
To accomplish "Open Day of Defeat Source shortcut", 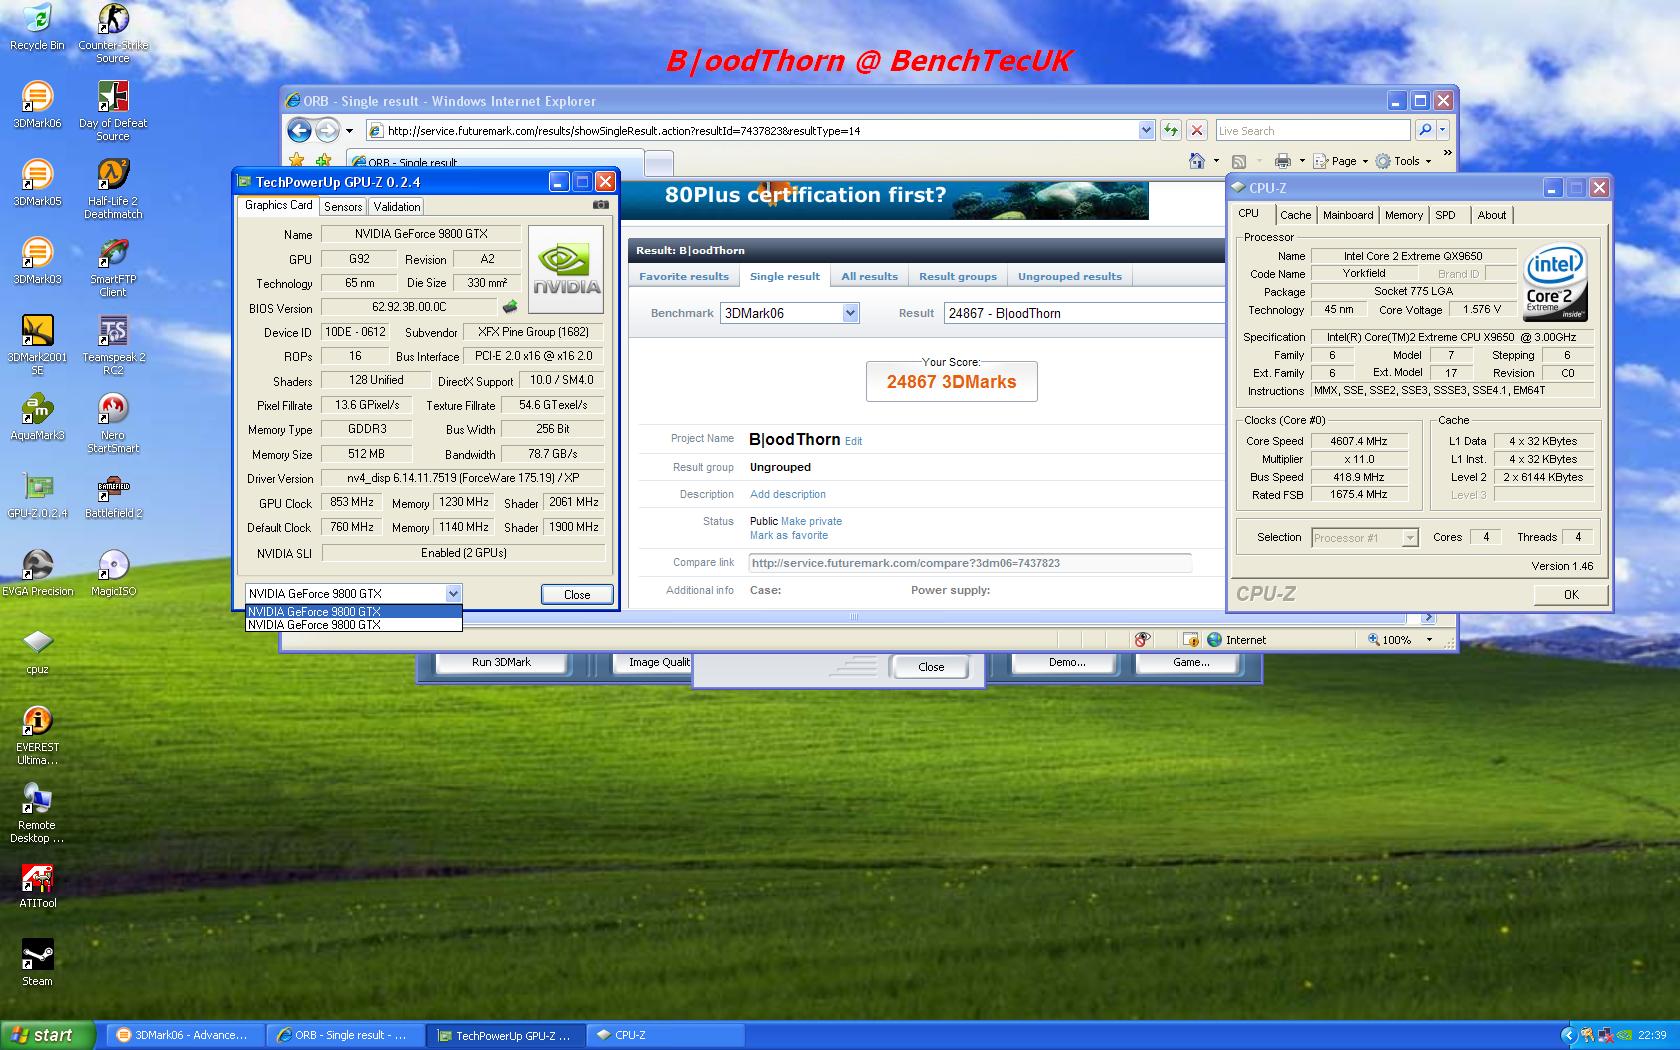I will coord(113,110).
